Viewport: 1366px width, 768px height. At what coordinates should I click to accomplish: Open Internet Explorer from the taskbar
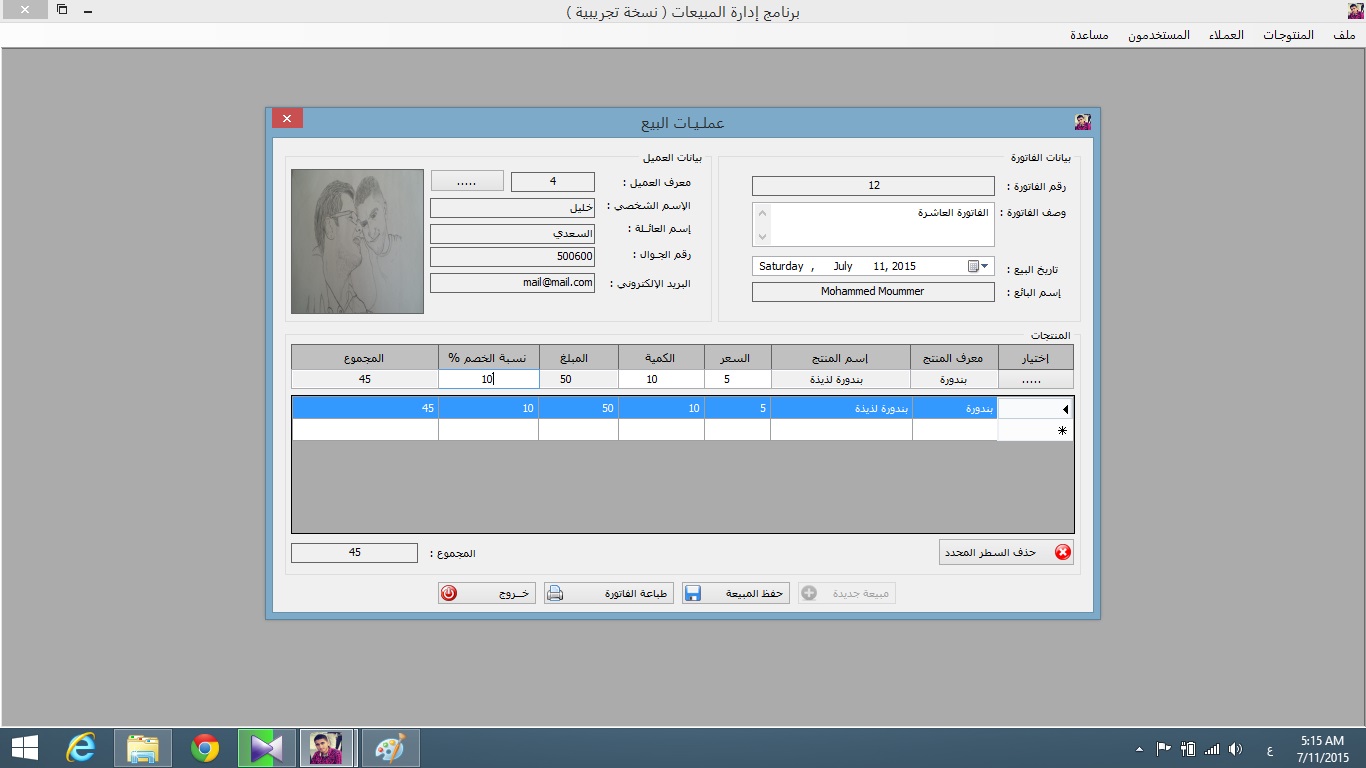pyautogui.click(x=81, y=748)
